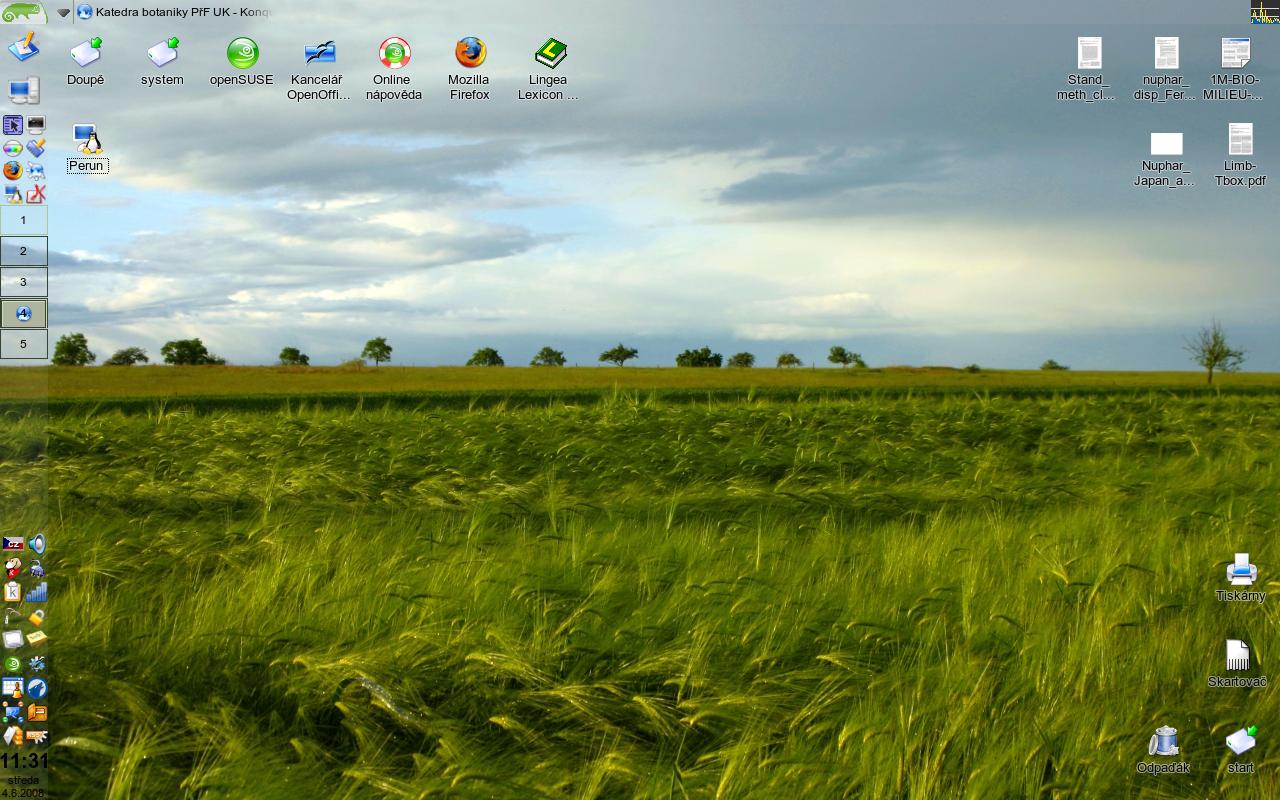Click the Firefox launcher in side panel

(12, 170)
